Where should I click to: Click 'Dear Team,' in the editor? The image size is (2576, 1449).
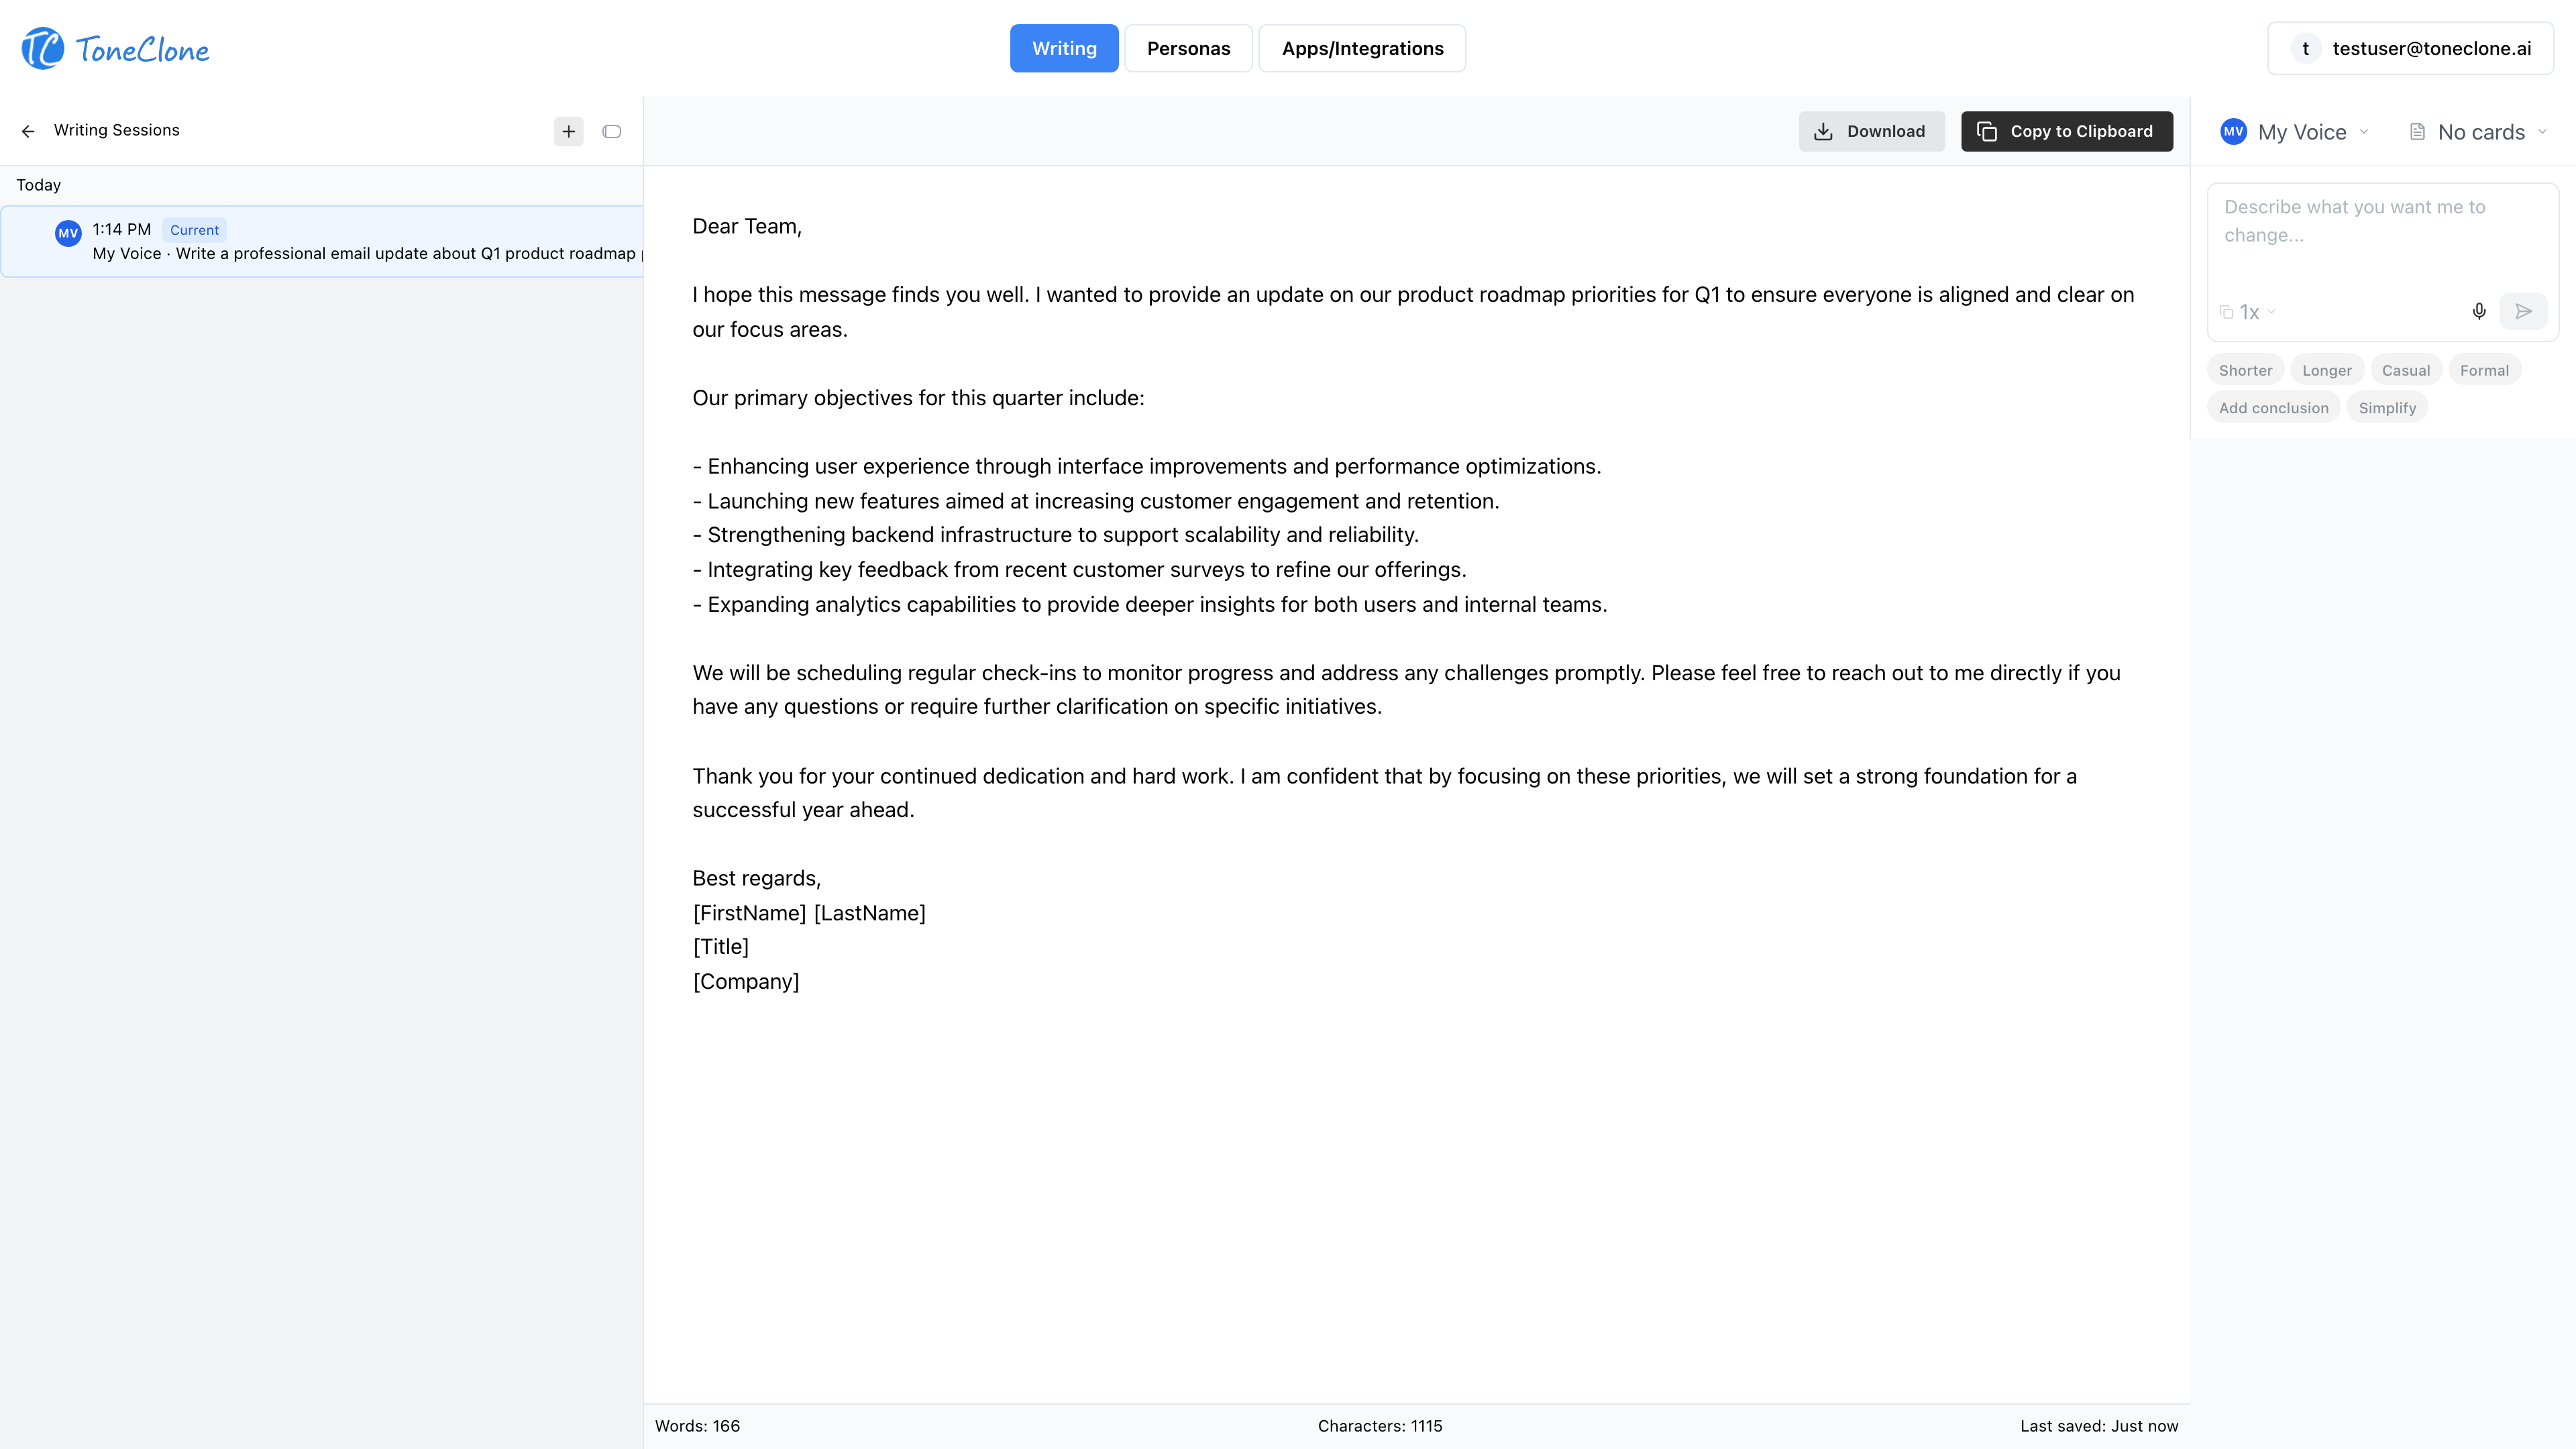tap(747, 226)
